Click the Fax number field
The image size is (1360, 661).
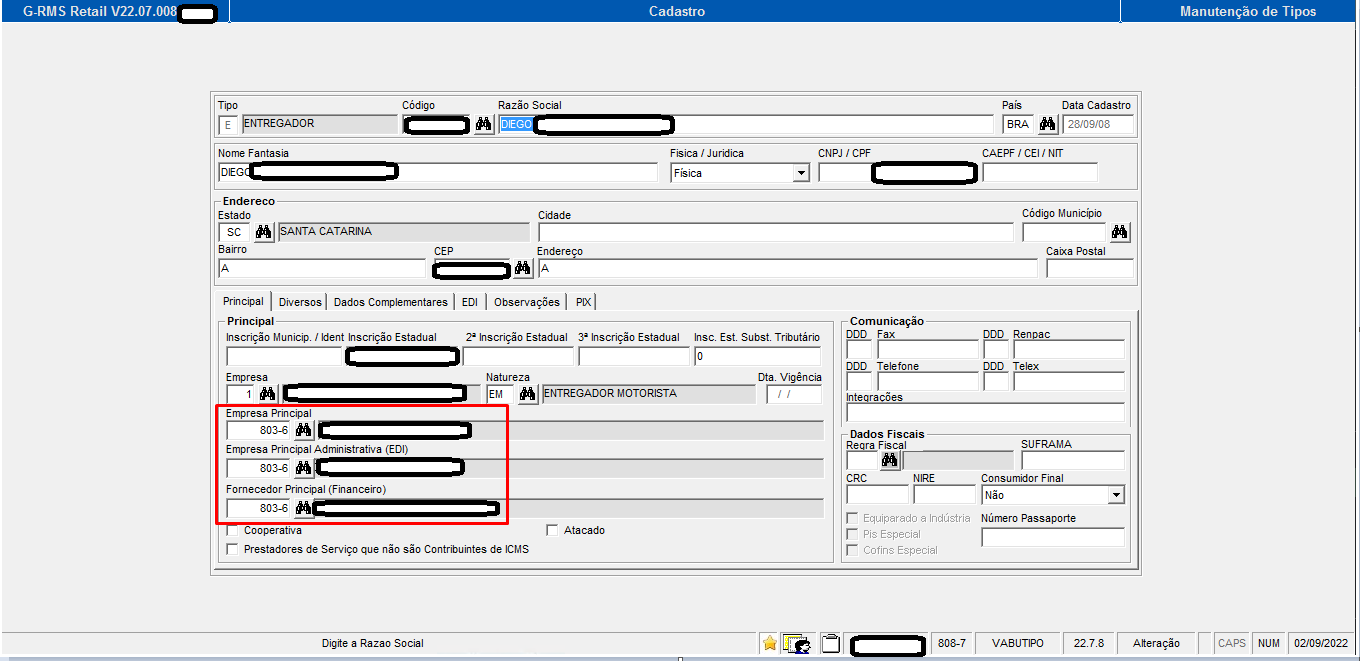927,350
